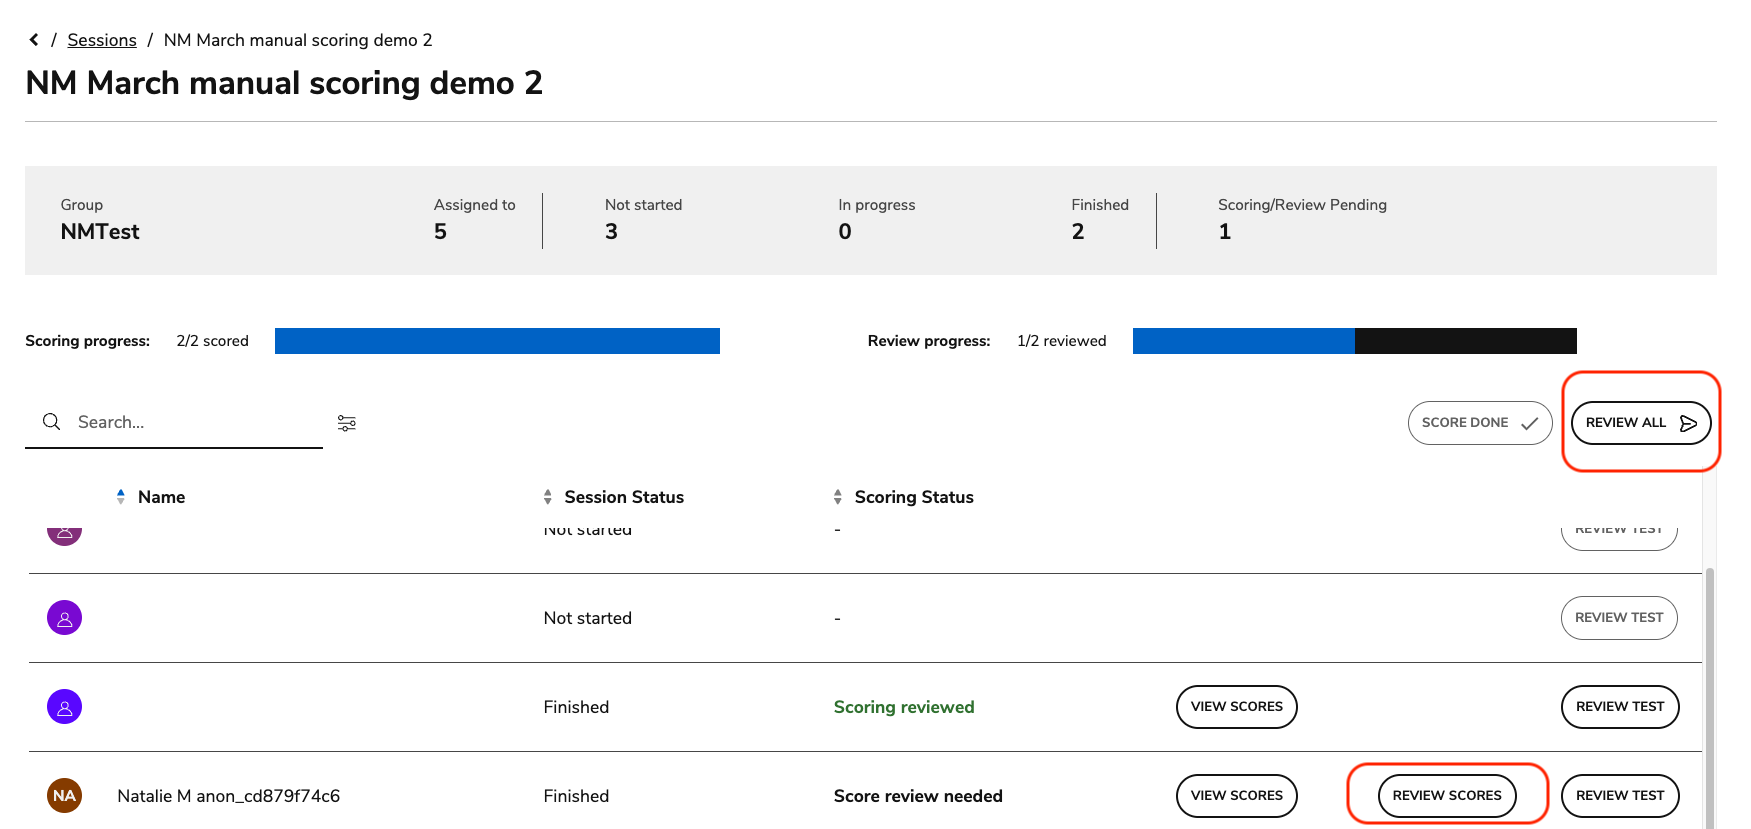The width and height of the screenshot is (1751, 829).
Task: Sort by Scoring Status column
Action: [913, 497]
